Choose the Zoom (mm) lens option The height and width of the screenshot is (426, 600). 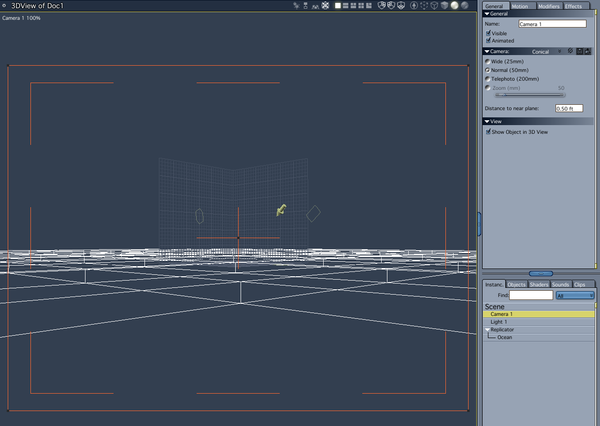[x=488, y=88]
